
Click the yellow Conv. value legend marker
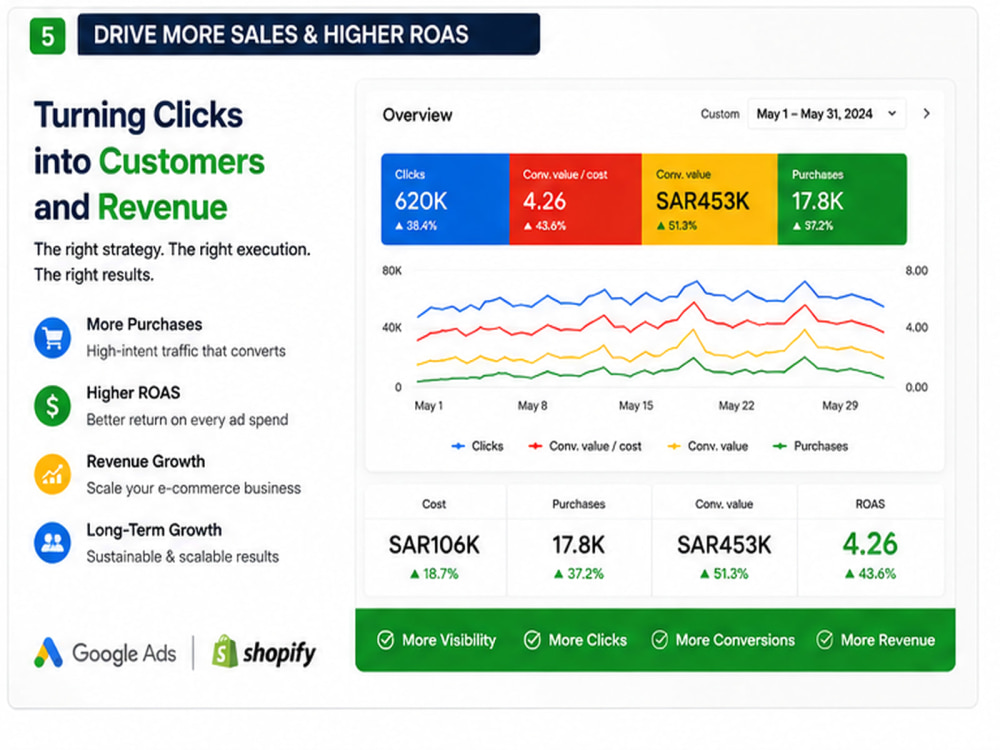[x=673, y=446]
